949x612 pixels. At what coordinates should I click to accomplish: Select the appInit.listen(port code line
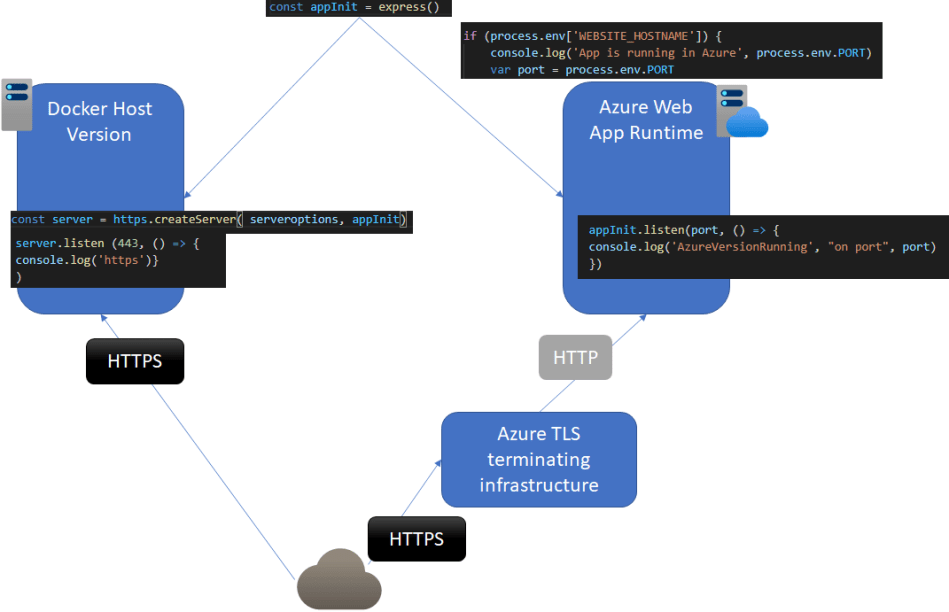click(x=676, y=230)
